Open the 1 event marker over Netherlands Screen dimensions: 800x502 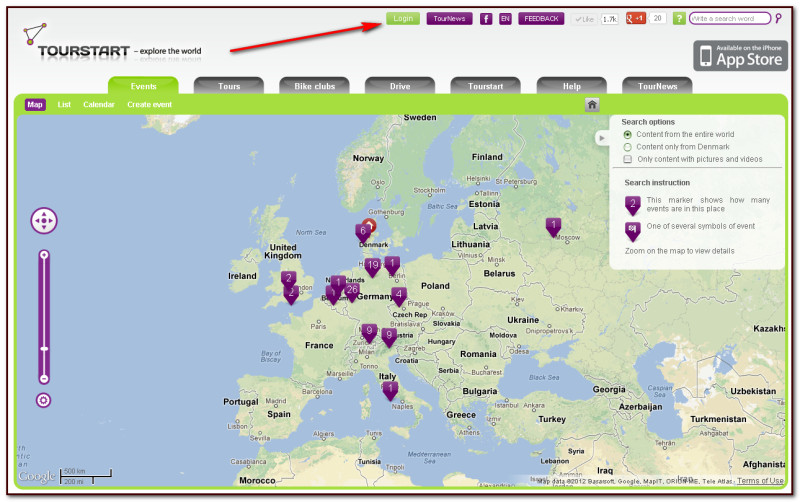click(338, 284)
